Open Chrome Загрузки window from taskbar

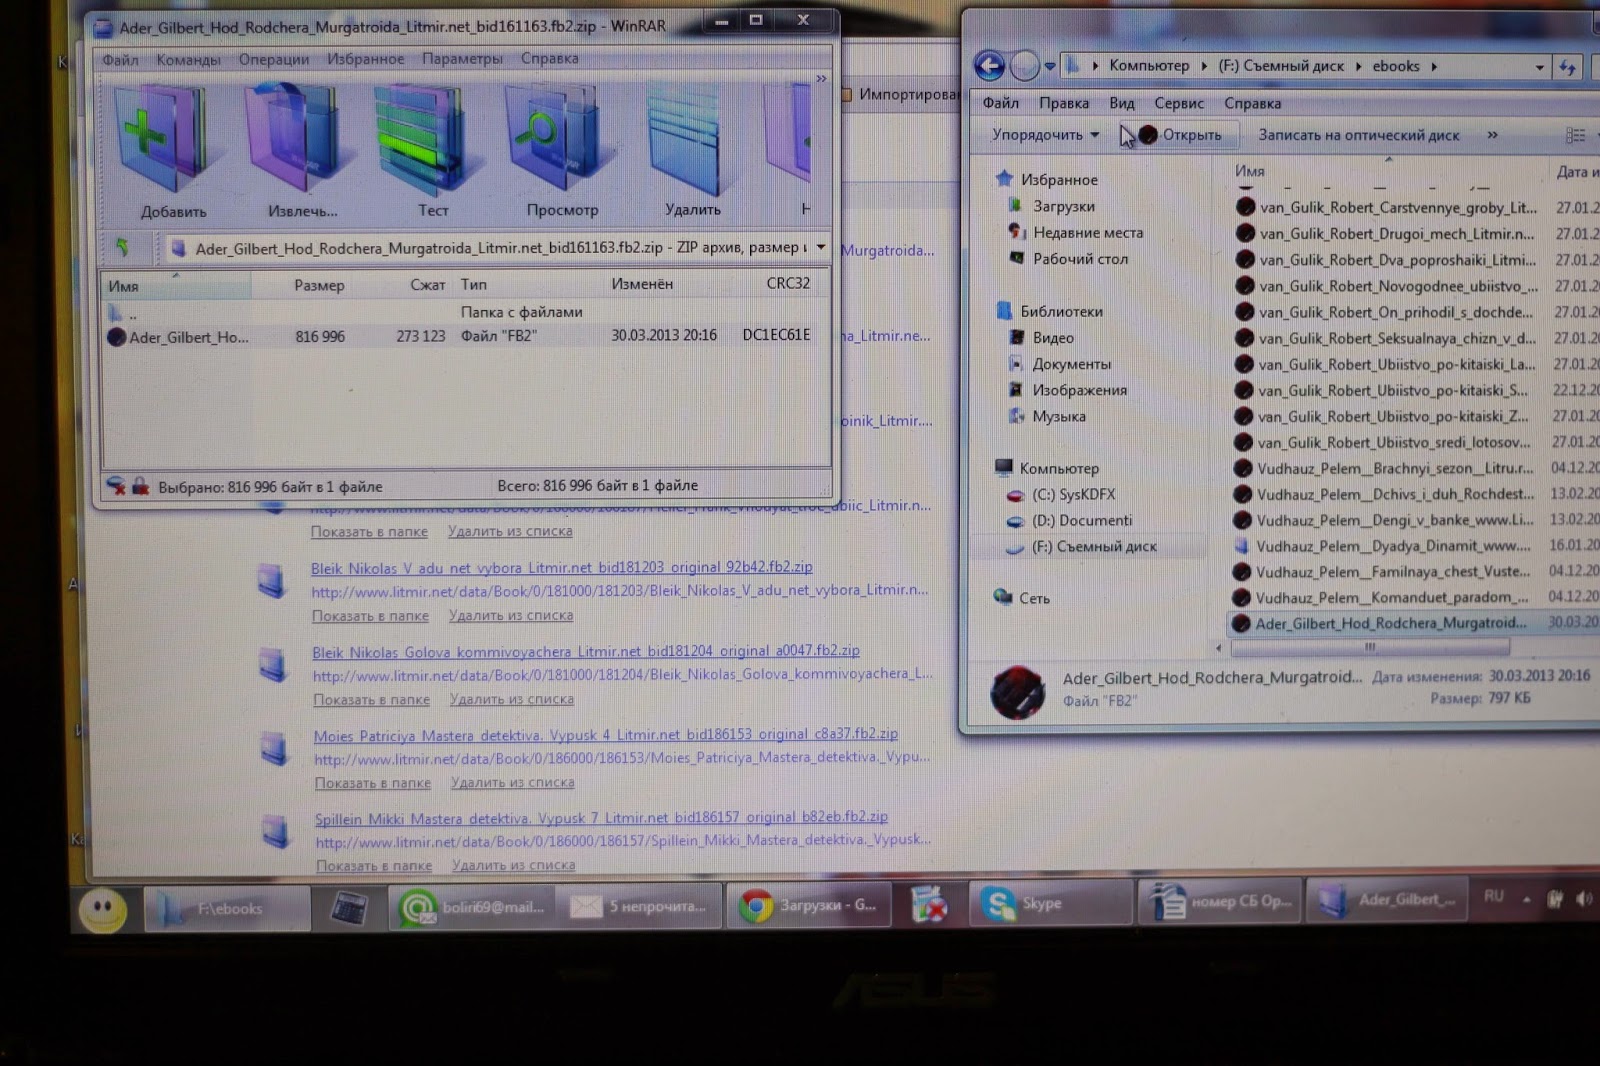pos(810,905)
